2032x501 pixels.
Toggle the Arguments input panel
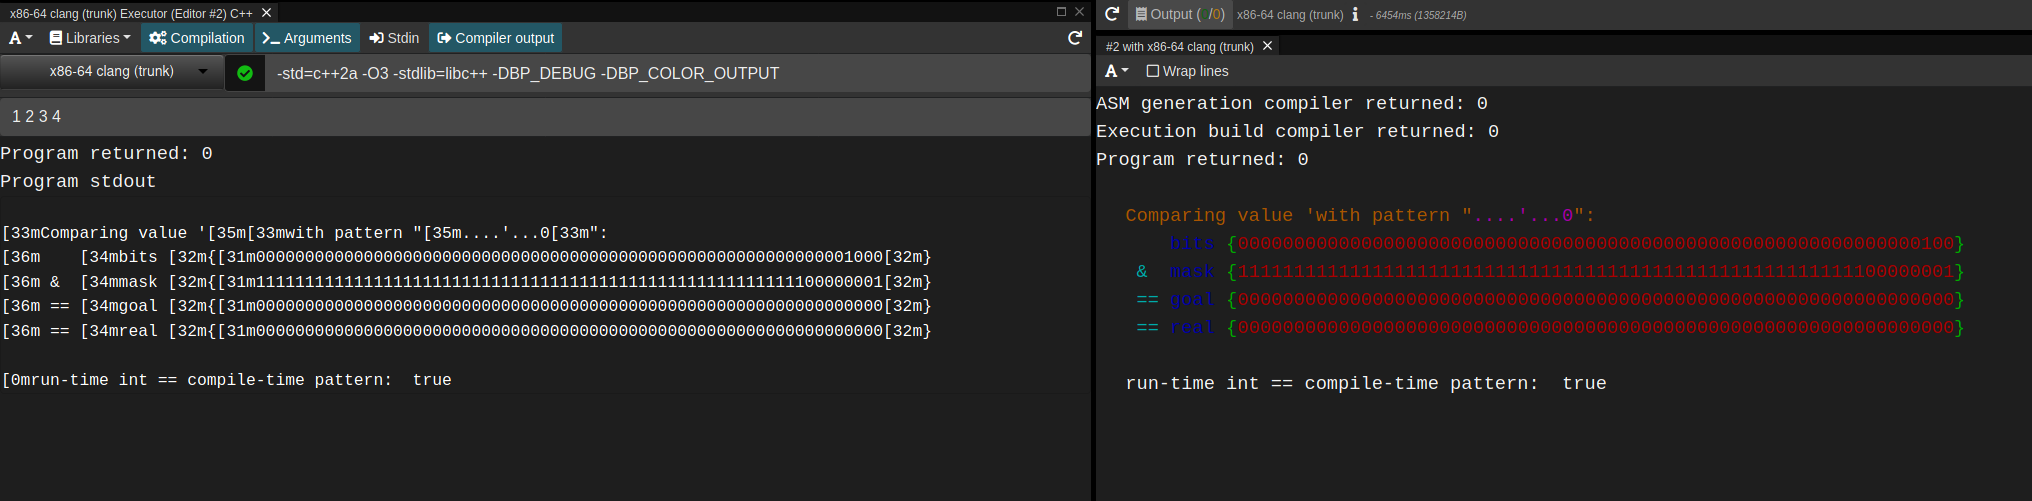coord(306,38)
